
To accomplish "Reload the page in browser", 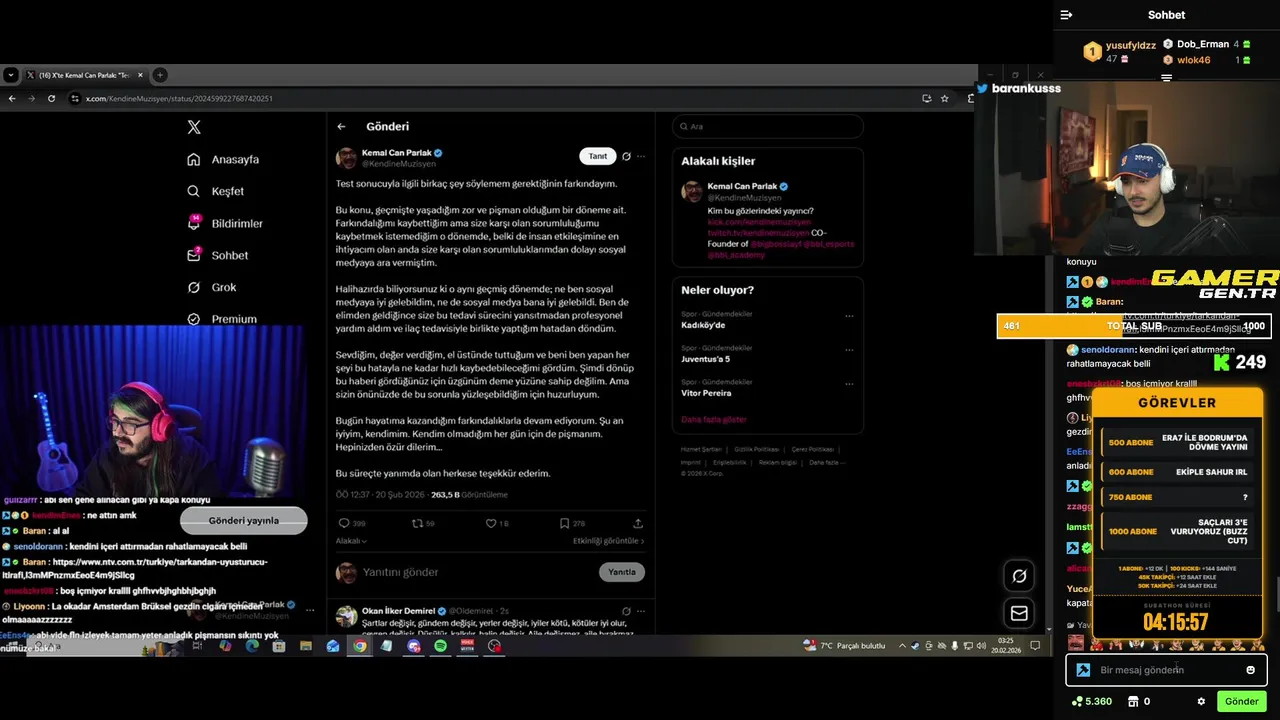I will point(51,98).
